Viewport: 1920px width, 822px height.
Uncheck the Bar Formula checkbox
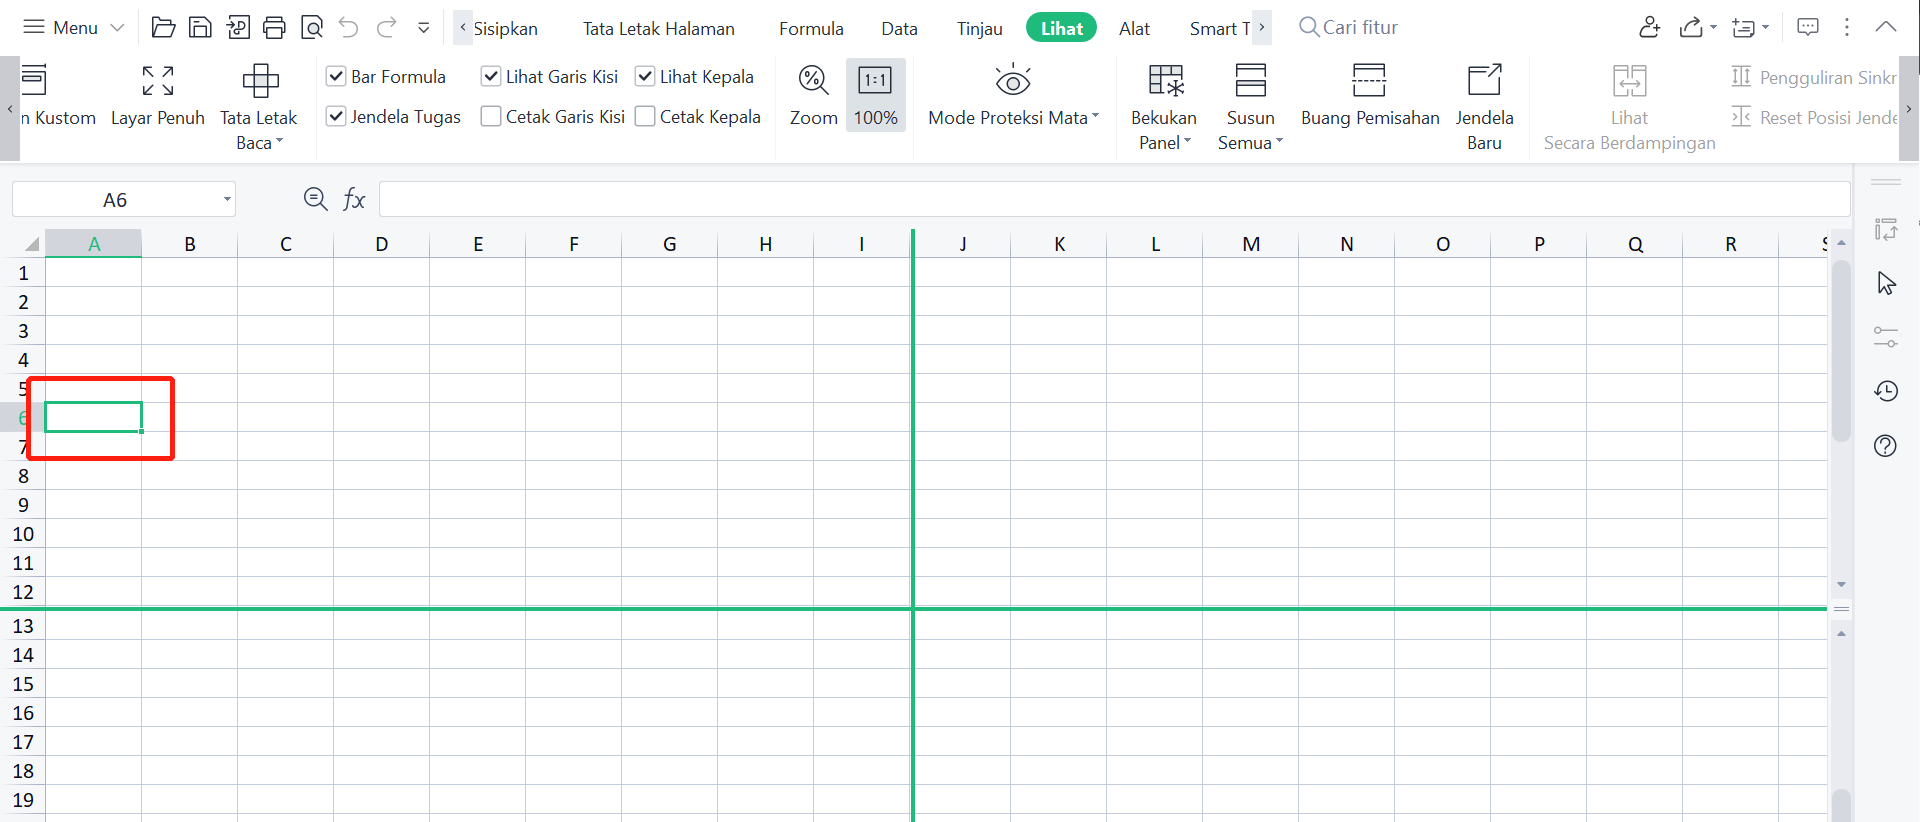pos(337,77)
